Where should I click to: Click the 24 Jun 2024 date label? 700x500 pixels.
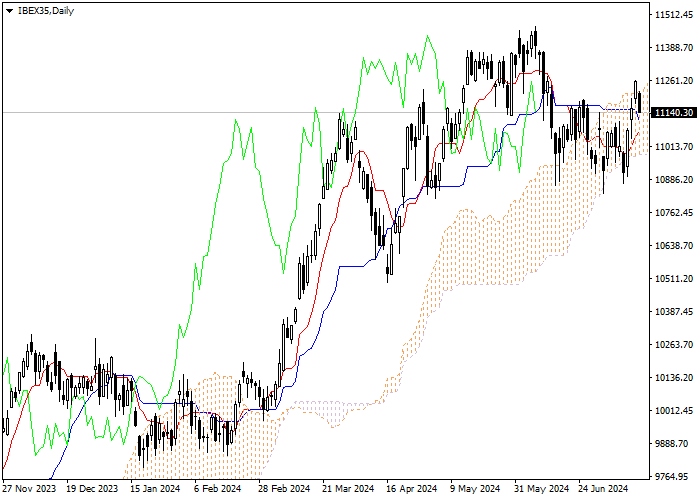604,489
